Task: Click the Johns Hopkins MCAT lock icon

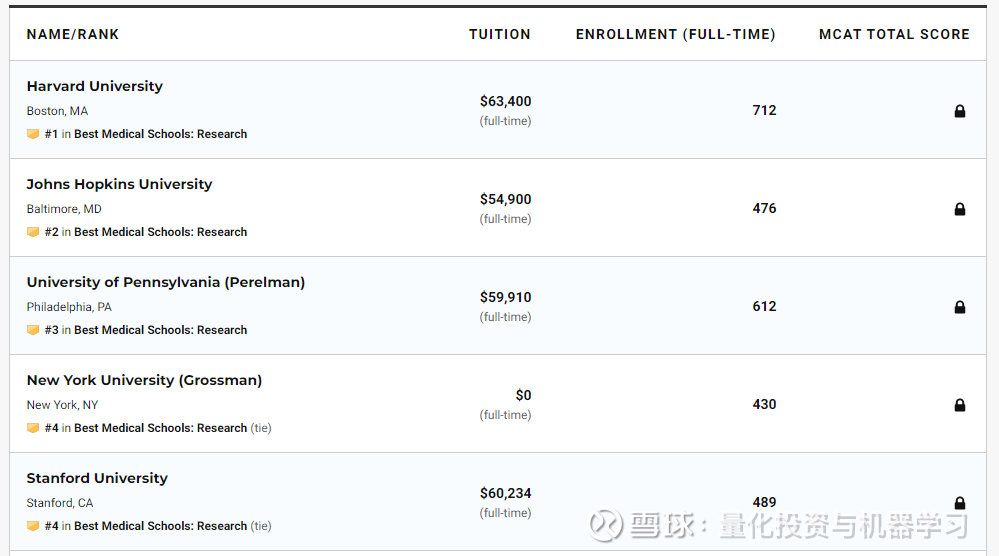Action: point(960,209)
